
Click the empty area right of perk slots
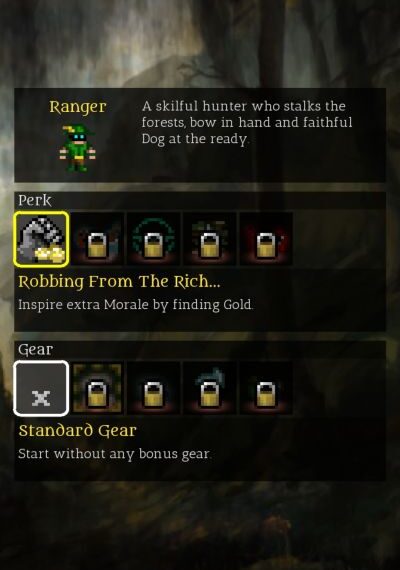point(339,239)
